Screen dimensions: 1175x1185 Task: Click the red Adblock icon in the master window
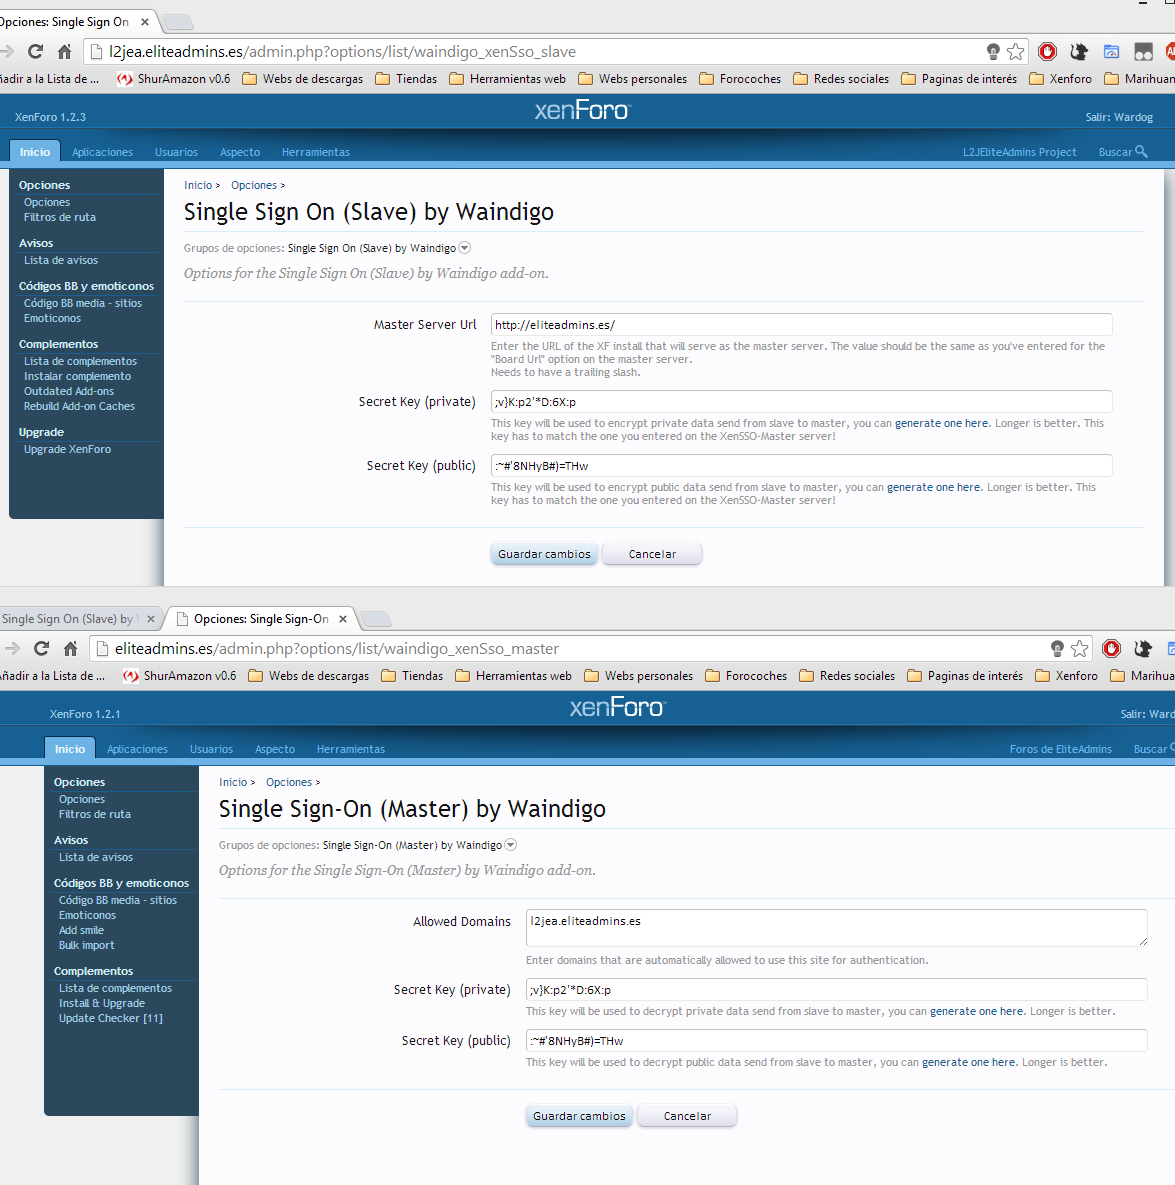1111,649
